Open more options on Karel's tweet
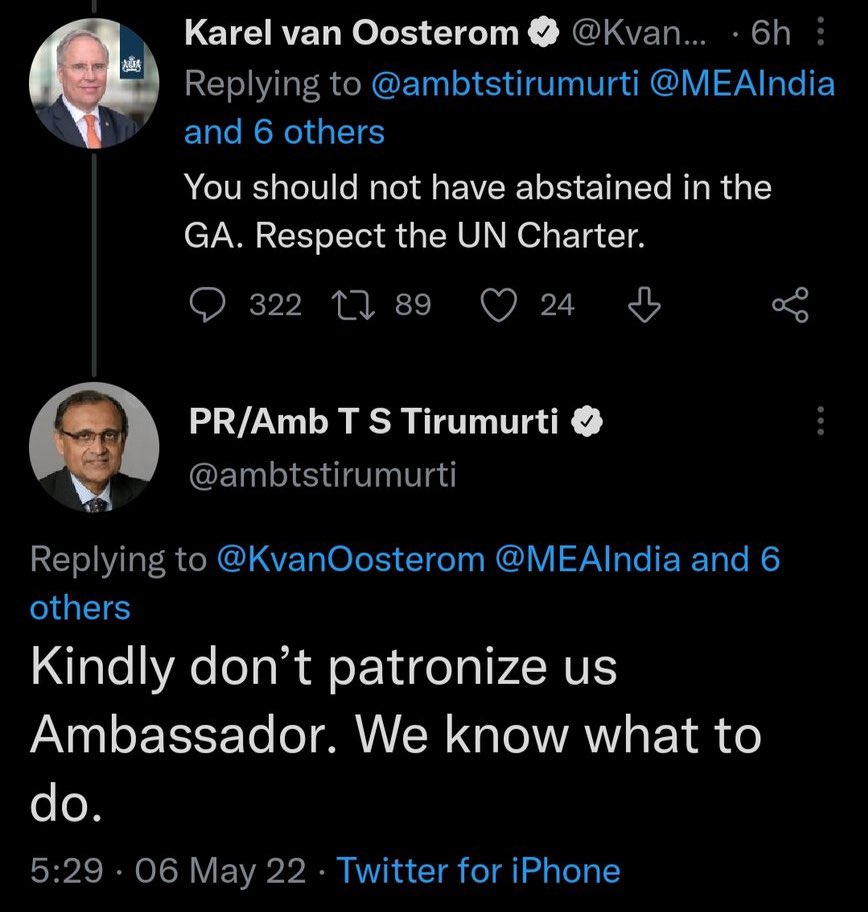868x912 pixels. 821,35
